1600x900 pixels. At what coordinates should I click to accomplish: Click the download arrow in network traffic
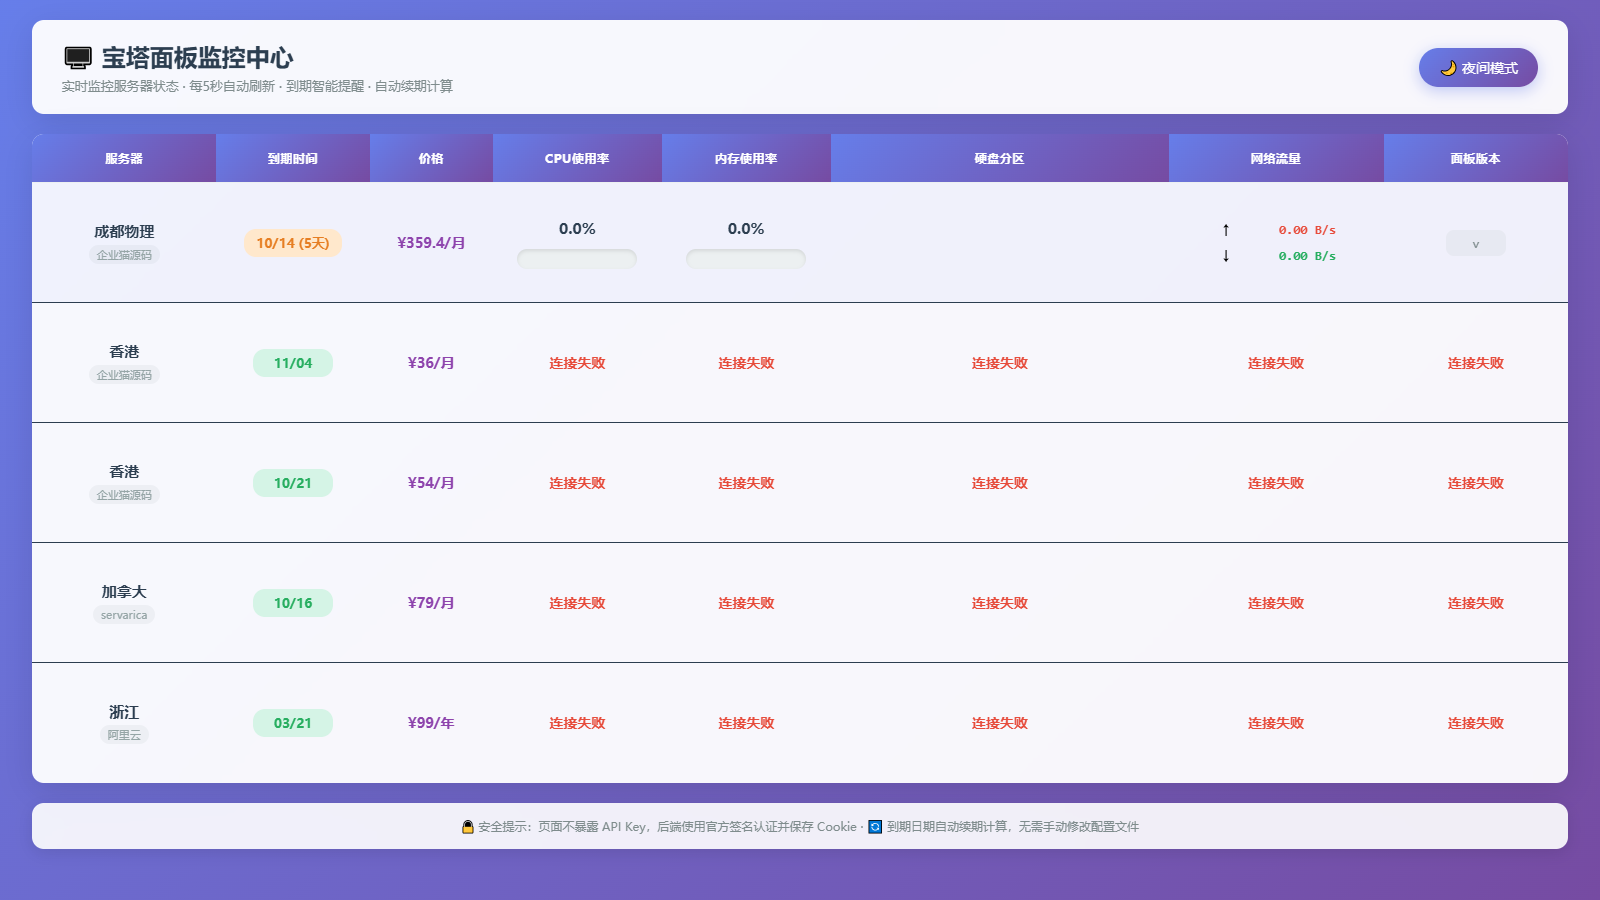pyautogui.click(x=1226, y=256)
